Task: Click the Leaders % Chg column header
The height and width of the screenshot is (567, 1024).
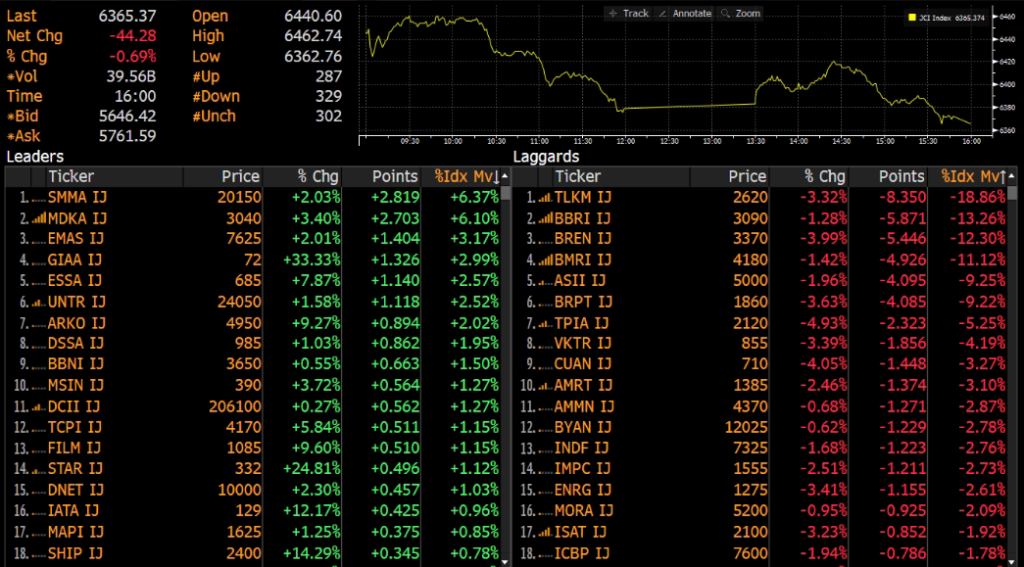Action: pos(318,176)
